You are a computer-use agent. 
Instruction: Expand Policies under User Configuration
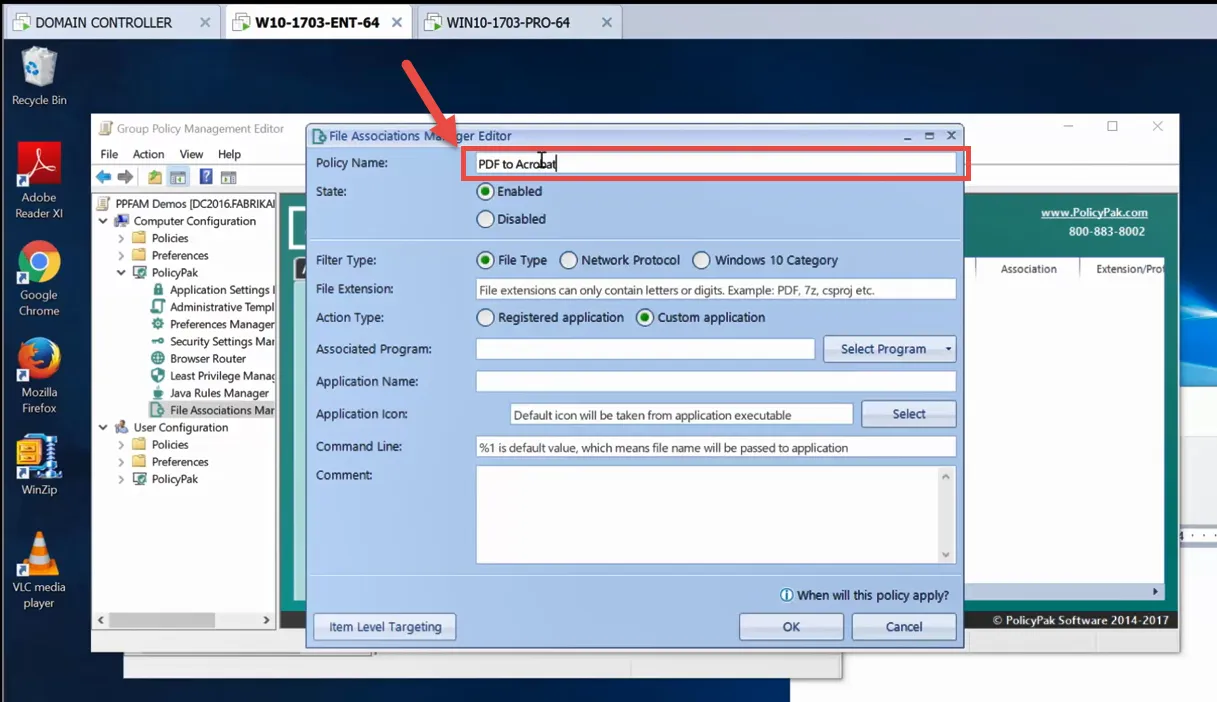point(121,444)
